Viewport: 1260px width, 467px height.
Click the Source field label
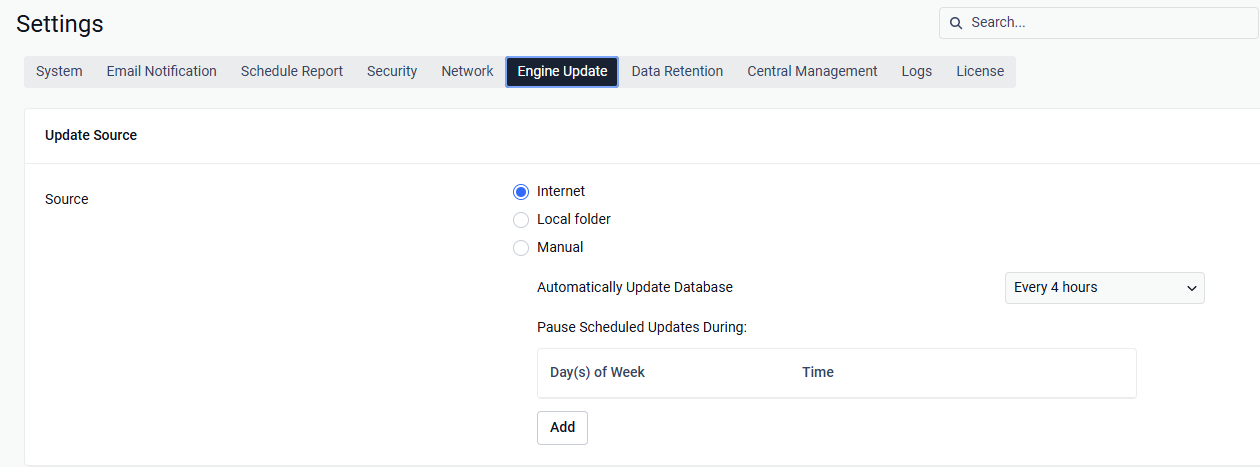click(x=67, y=199)
